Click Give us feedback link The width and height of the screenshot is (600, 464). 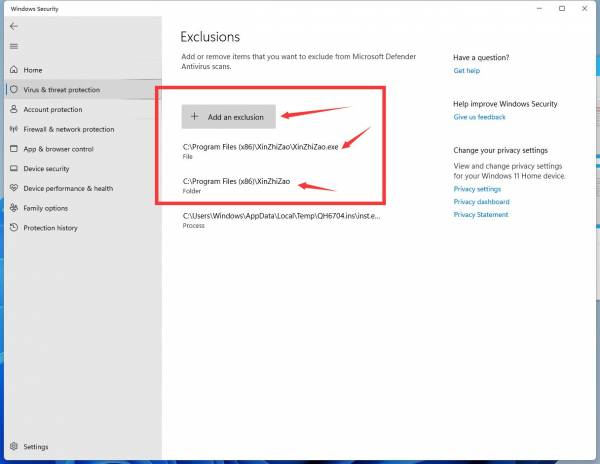(x=479, y=117)
